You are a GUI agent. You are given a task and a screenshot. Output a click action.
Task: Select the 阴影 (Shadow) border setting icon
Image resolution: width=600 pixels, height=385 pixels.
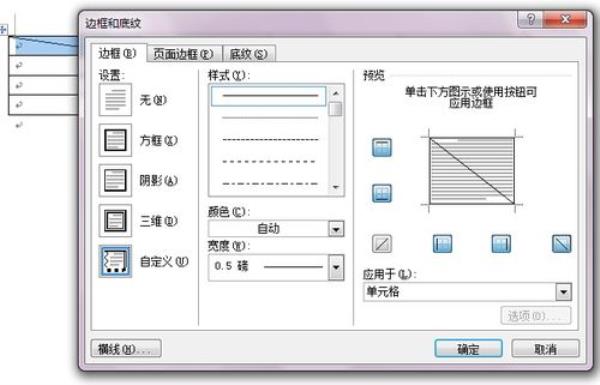point(115,180)
